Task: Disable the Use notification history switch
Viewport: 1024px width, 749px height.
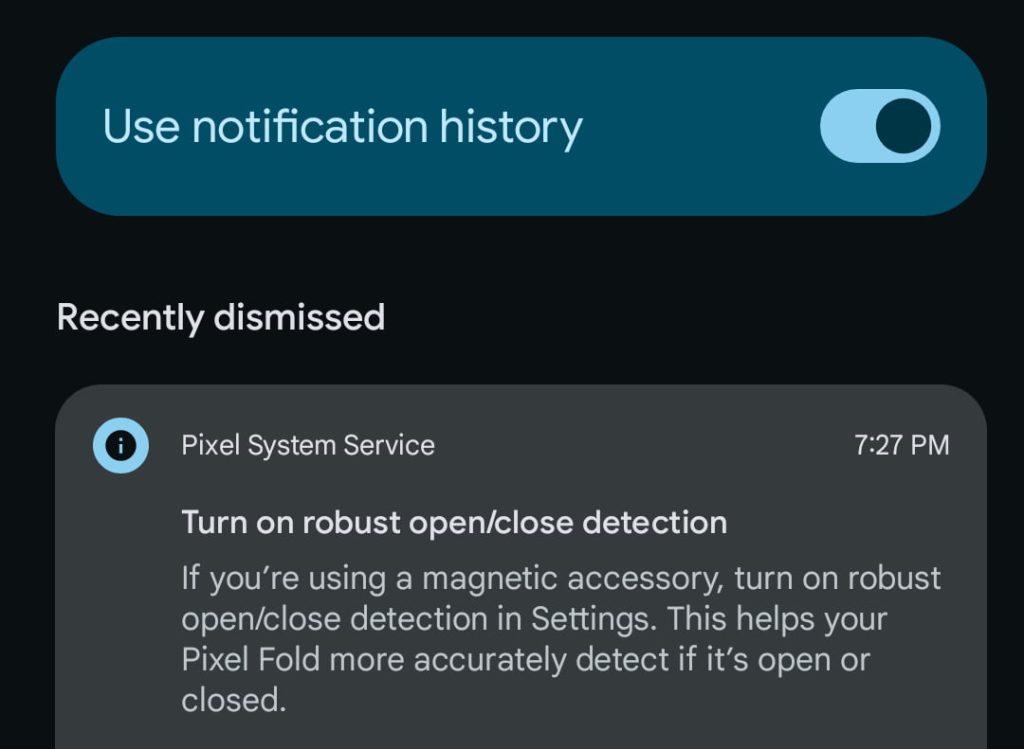Action: (880, 125)
